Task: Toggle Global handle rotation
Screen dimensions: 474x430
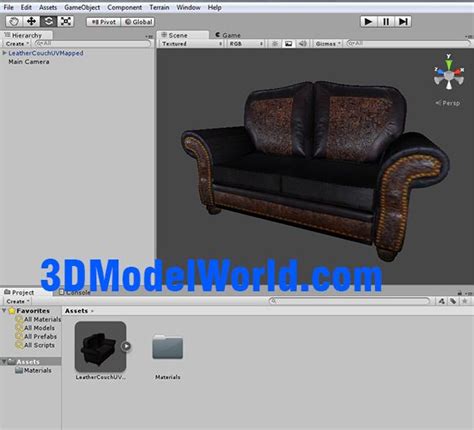Action: pyautogui.click(x=138, y=22)
